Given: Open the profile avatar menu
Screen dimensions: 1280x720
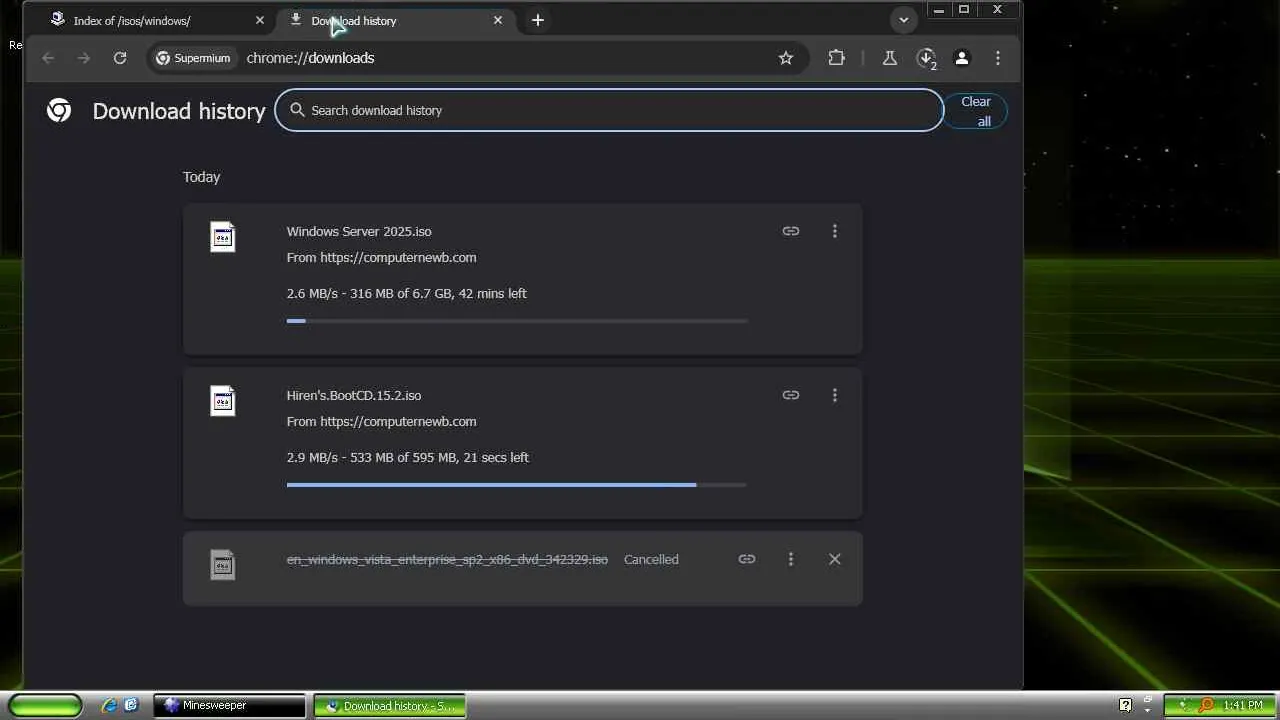Looking at the screenshot, I should [x=962, y=58].
